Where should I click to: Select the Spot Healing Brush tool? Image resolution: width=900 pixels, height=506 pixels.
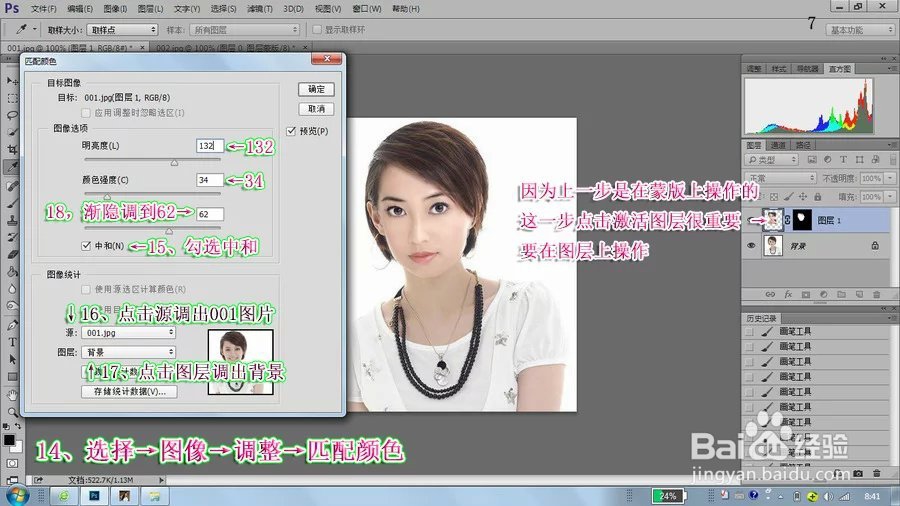point(11,185)
